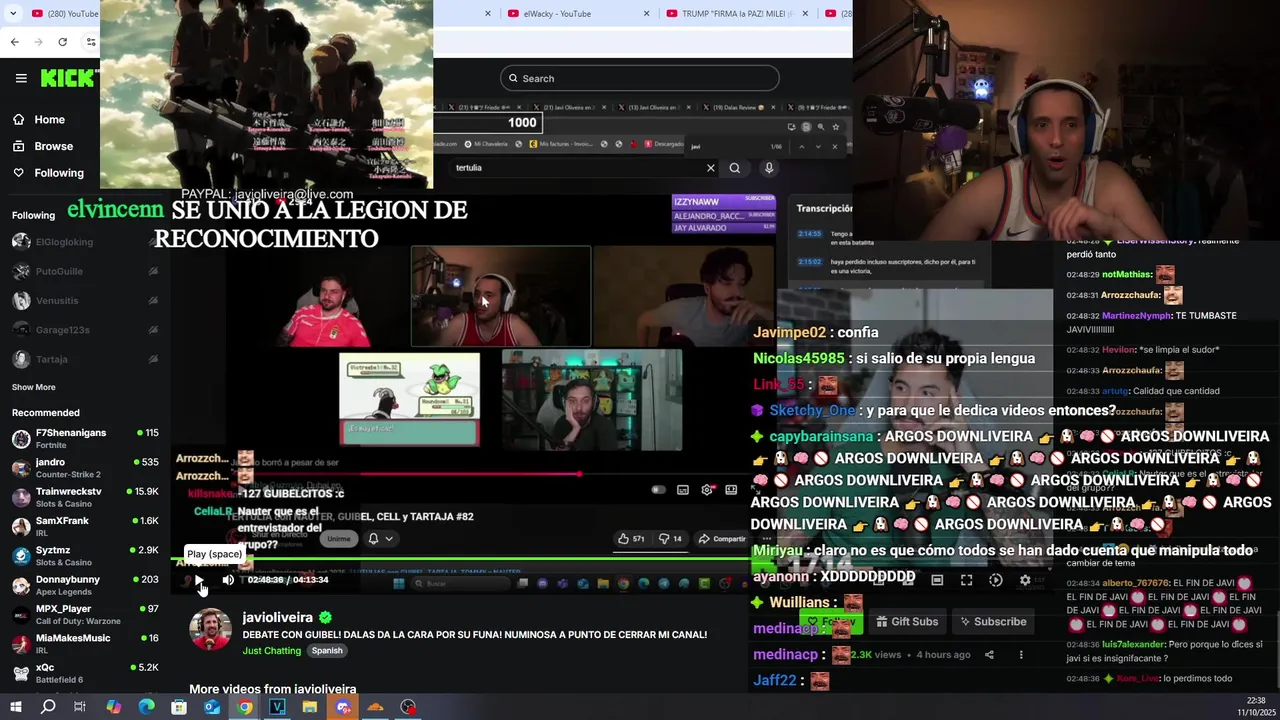Open the Just Chatting category link
The image size is (1280, 720).
pos(272,651)
